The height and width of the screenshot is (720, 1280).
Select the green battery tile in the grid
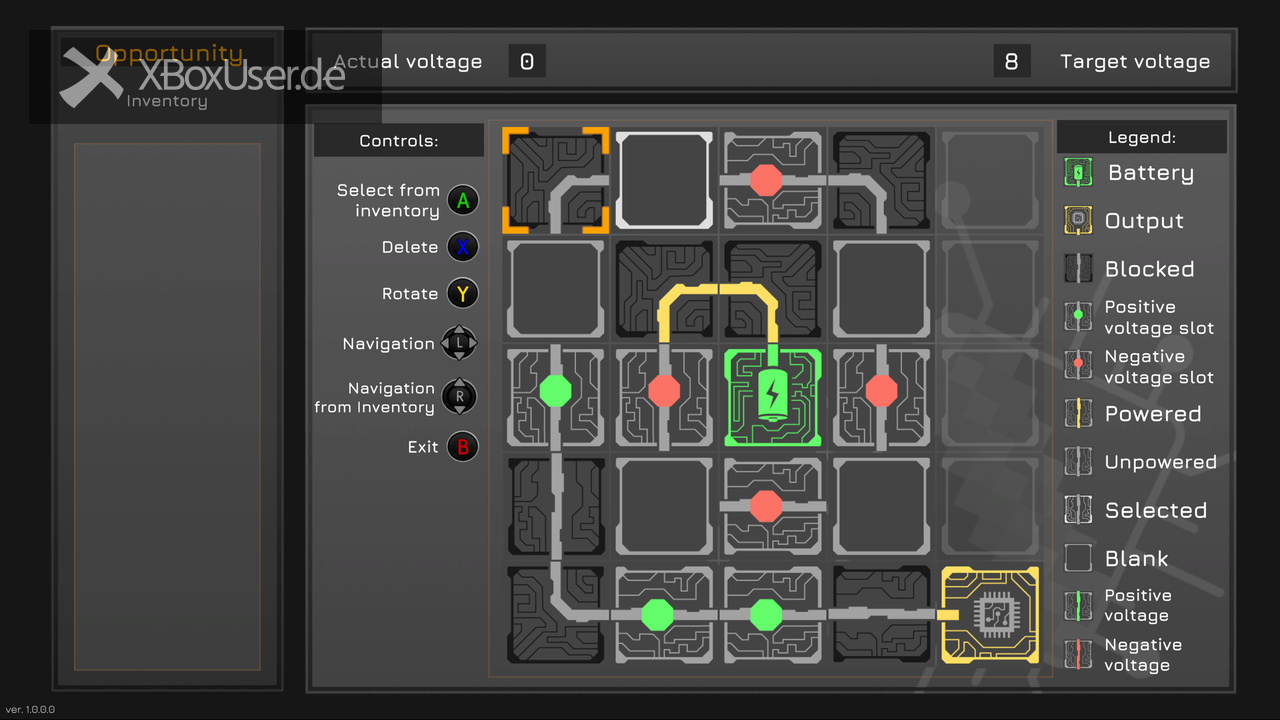tap(772, 397)
